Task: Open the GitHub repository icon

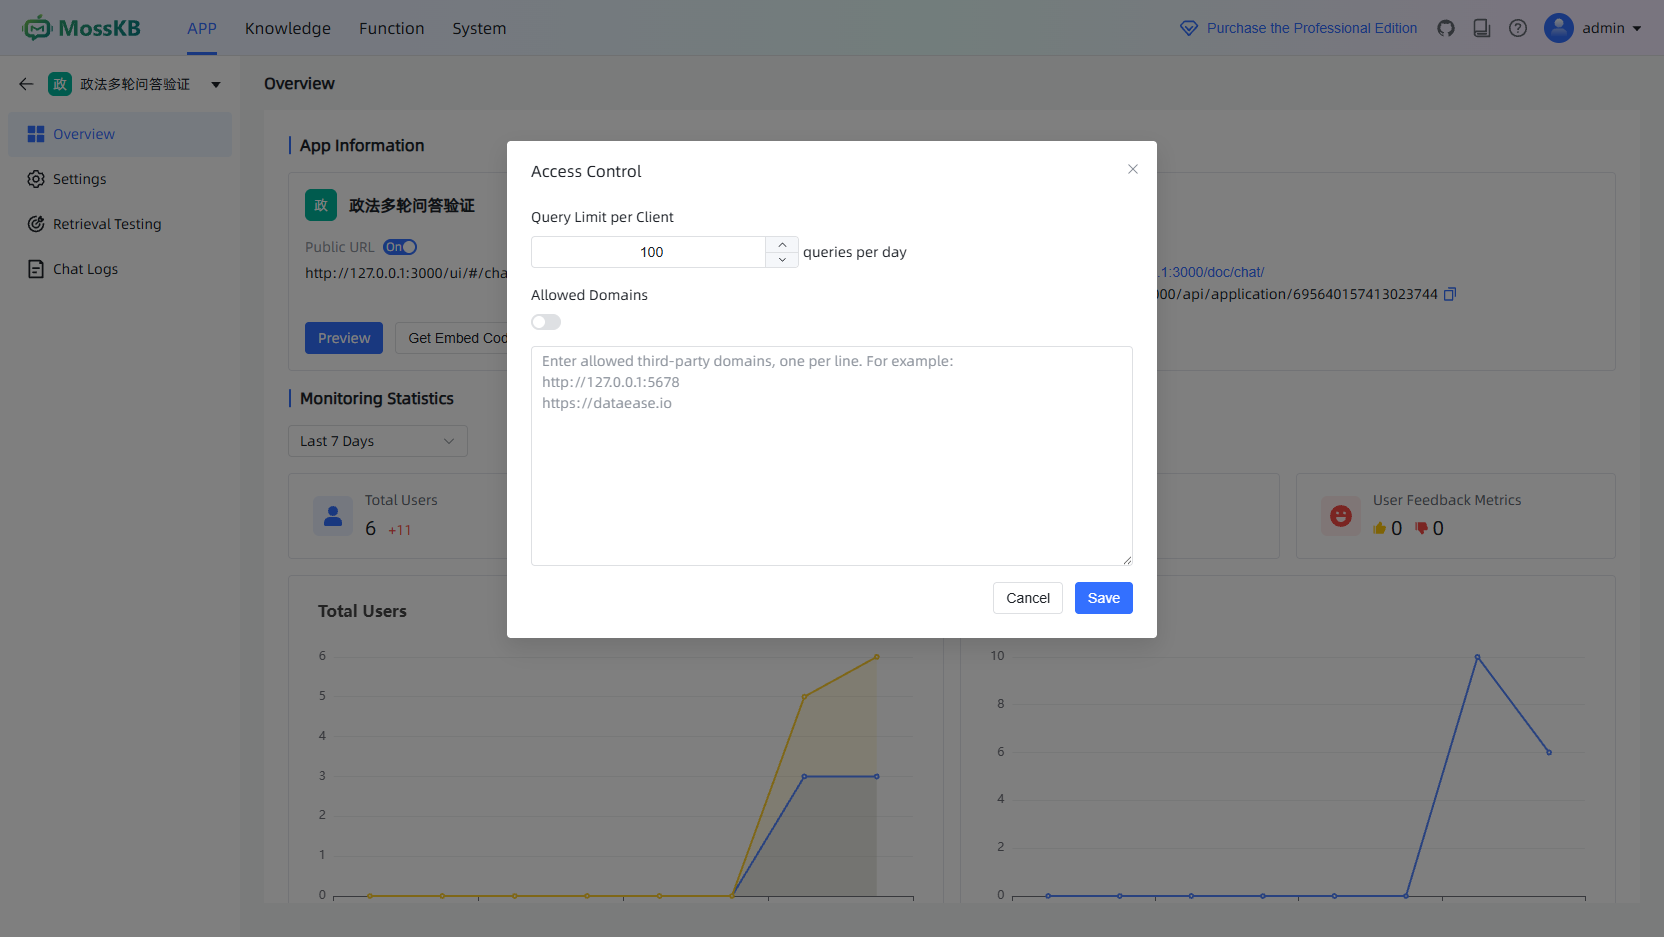Action: click(x=1446, y=28)
